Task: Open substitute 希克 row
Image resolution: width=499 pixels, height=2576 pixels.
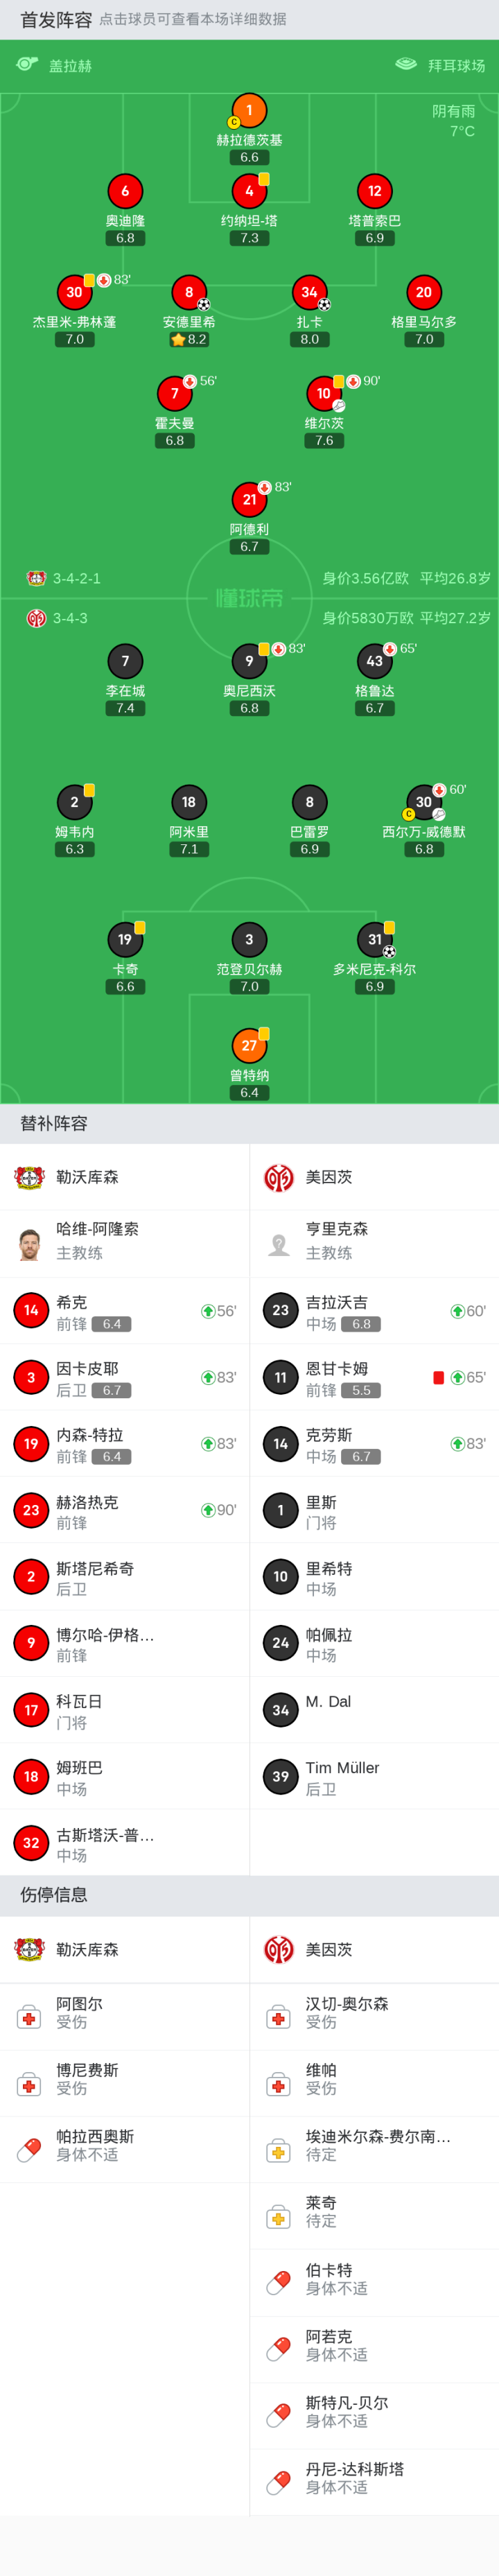Action: [x=124, y=1311]
